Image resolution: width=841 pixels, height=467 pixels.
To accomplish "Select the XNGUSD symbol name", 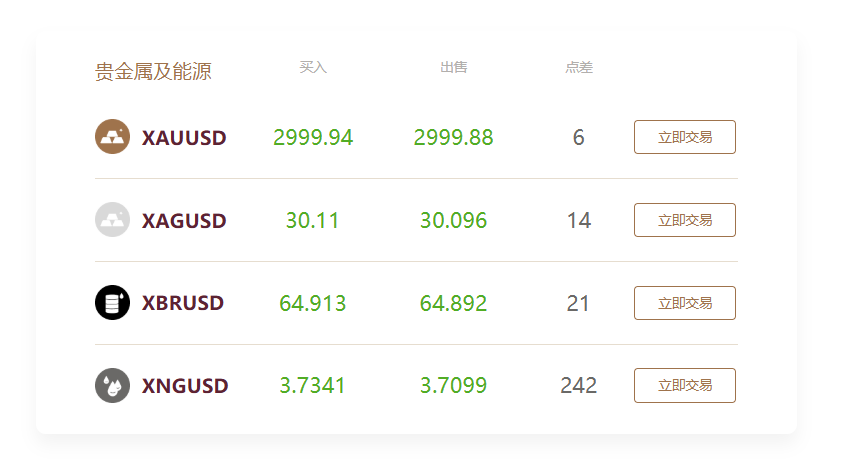I will tap(185, 386).
